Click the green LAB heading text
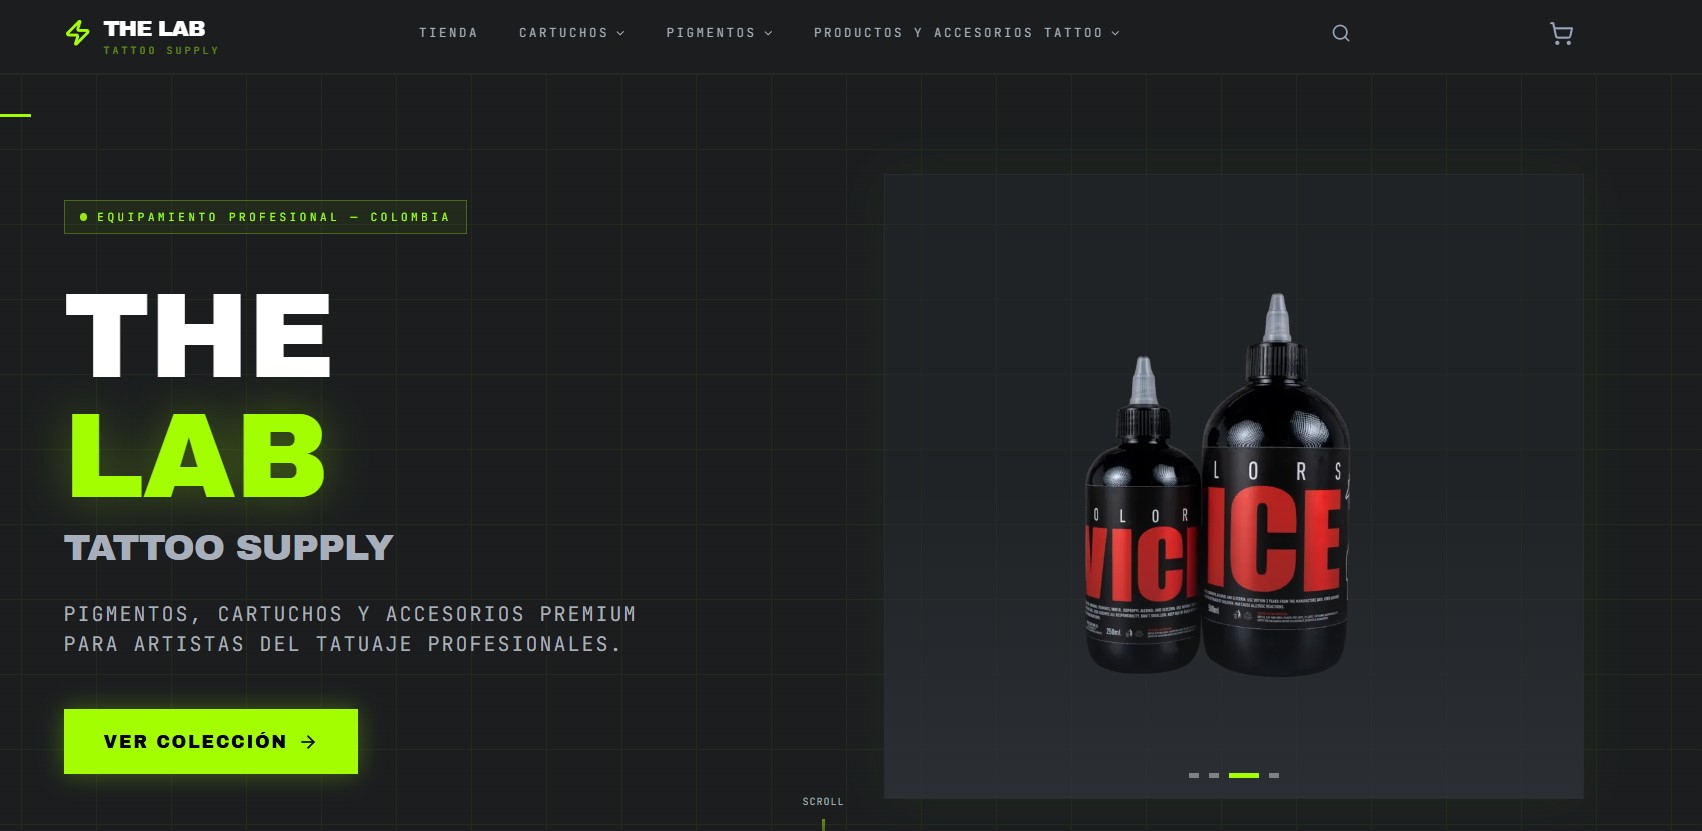 pos(197,456)
